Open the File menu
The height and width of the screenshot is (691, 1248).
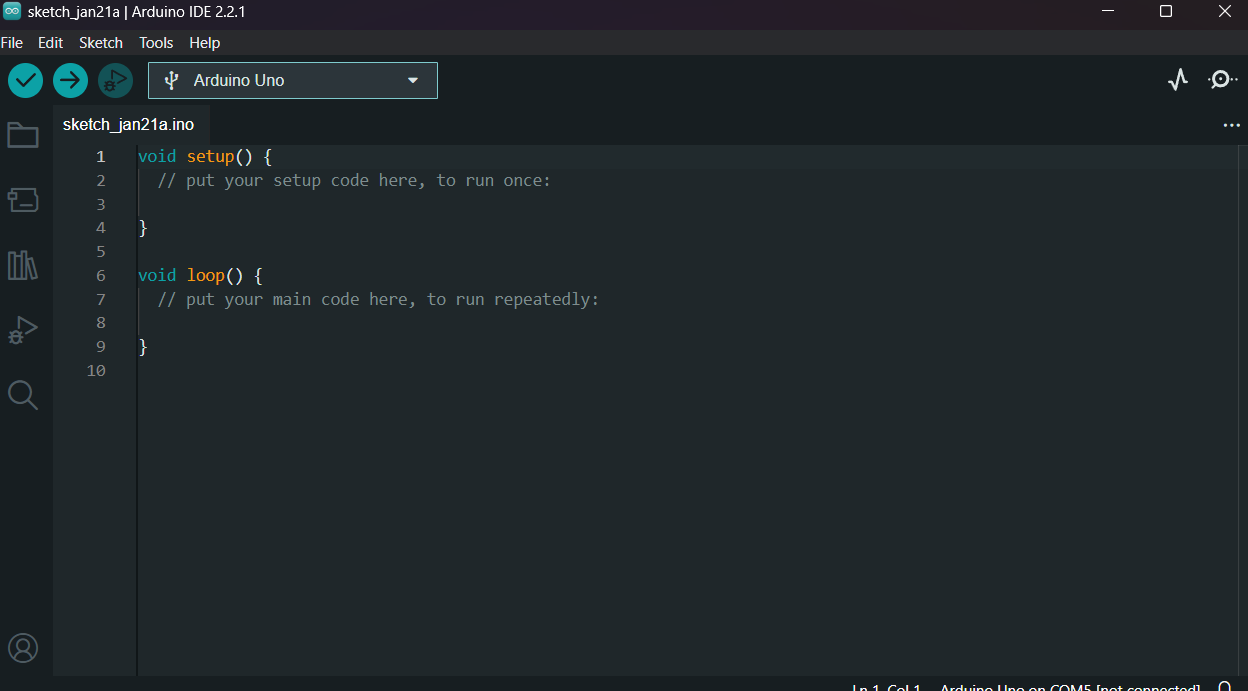pyautogui.click(x=12, y=43)
